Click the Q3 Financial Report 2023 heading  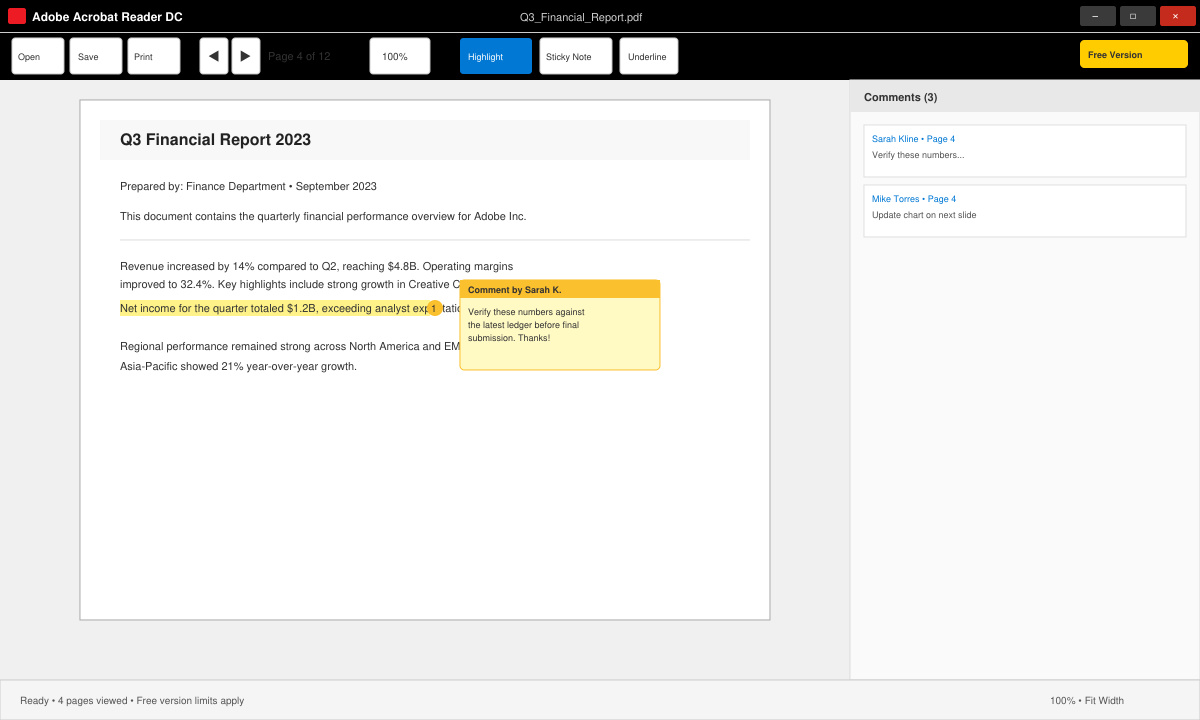(x=215, y=140)
